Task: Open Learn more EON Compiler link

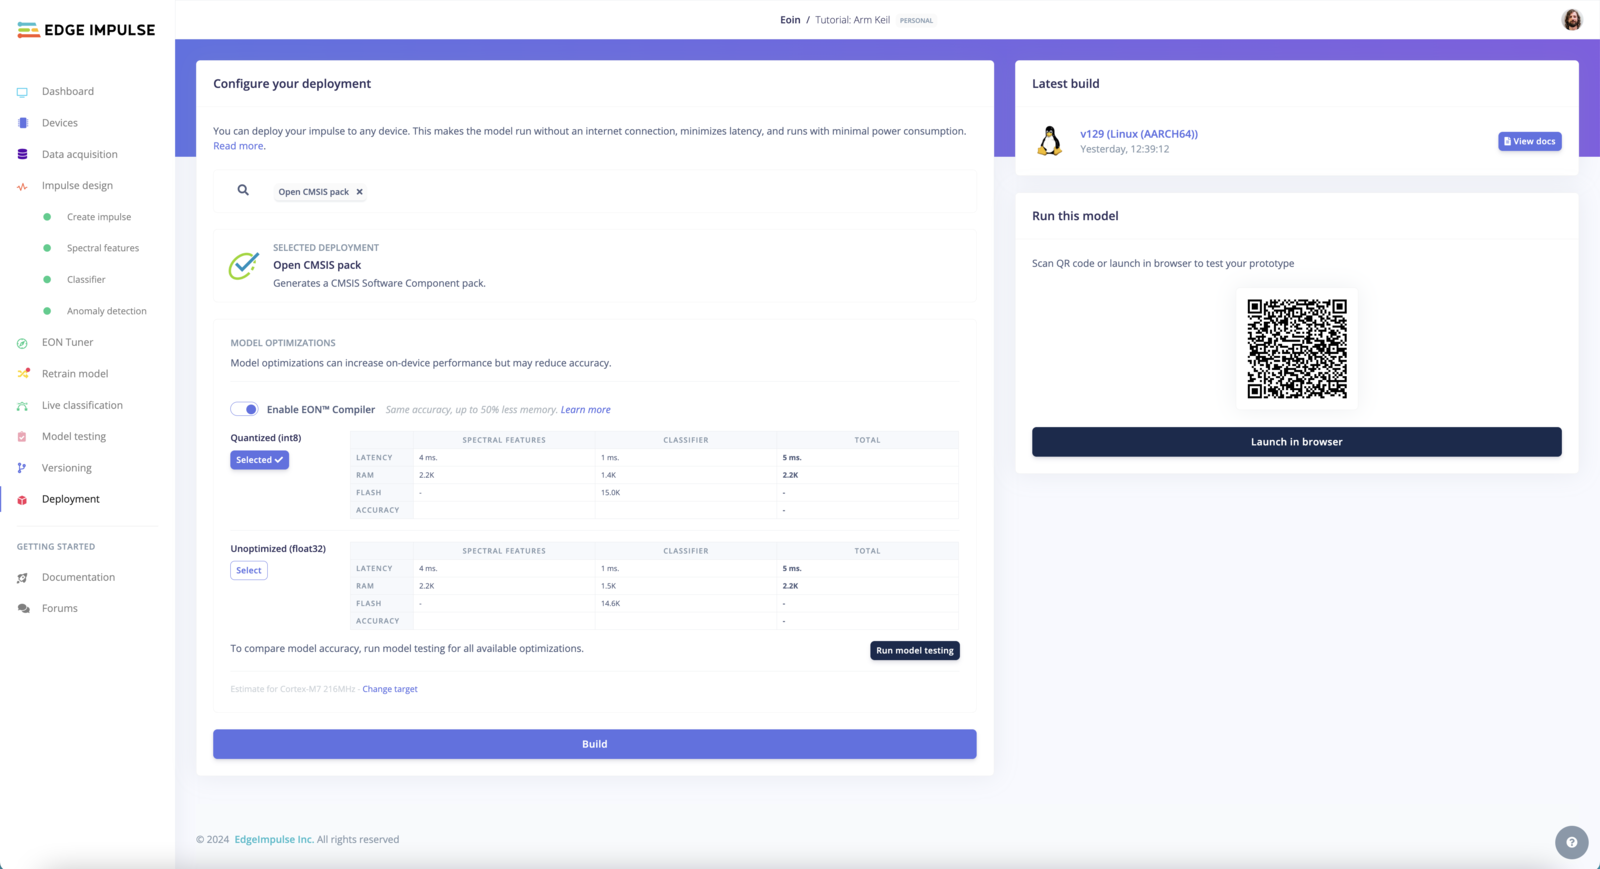Action: tap(586, 410)
